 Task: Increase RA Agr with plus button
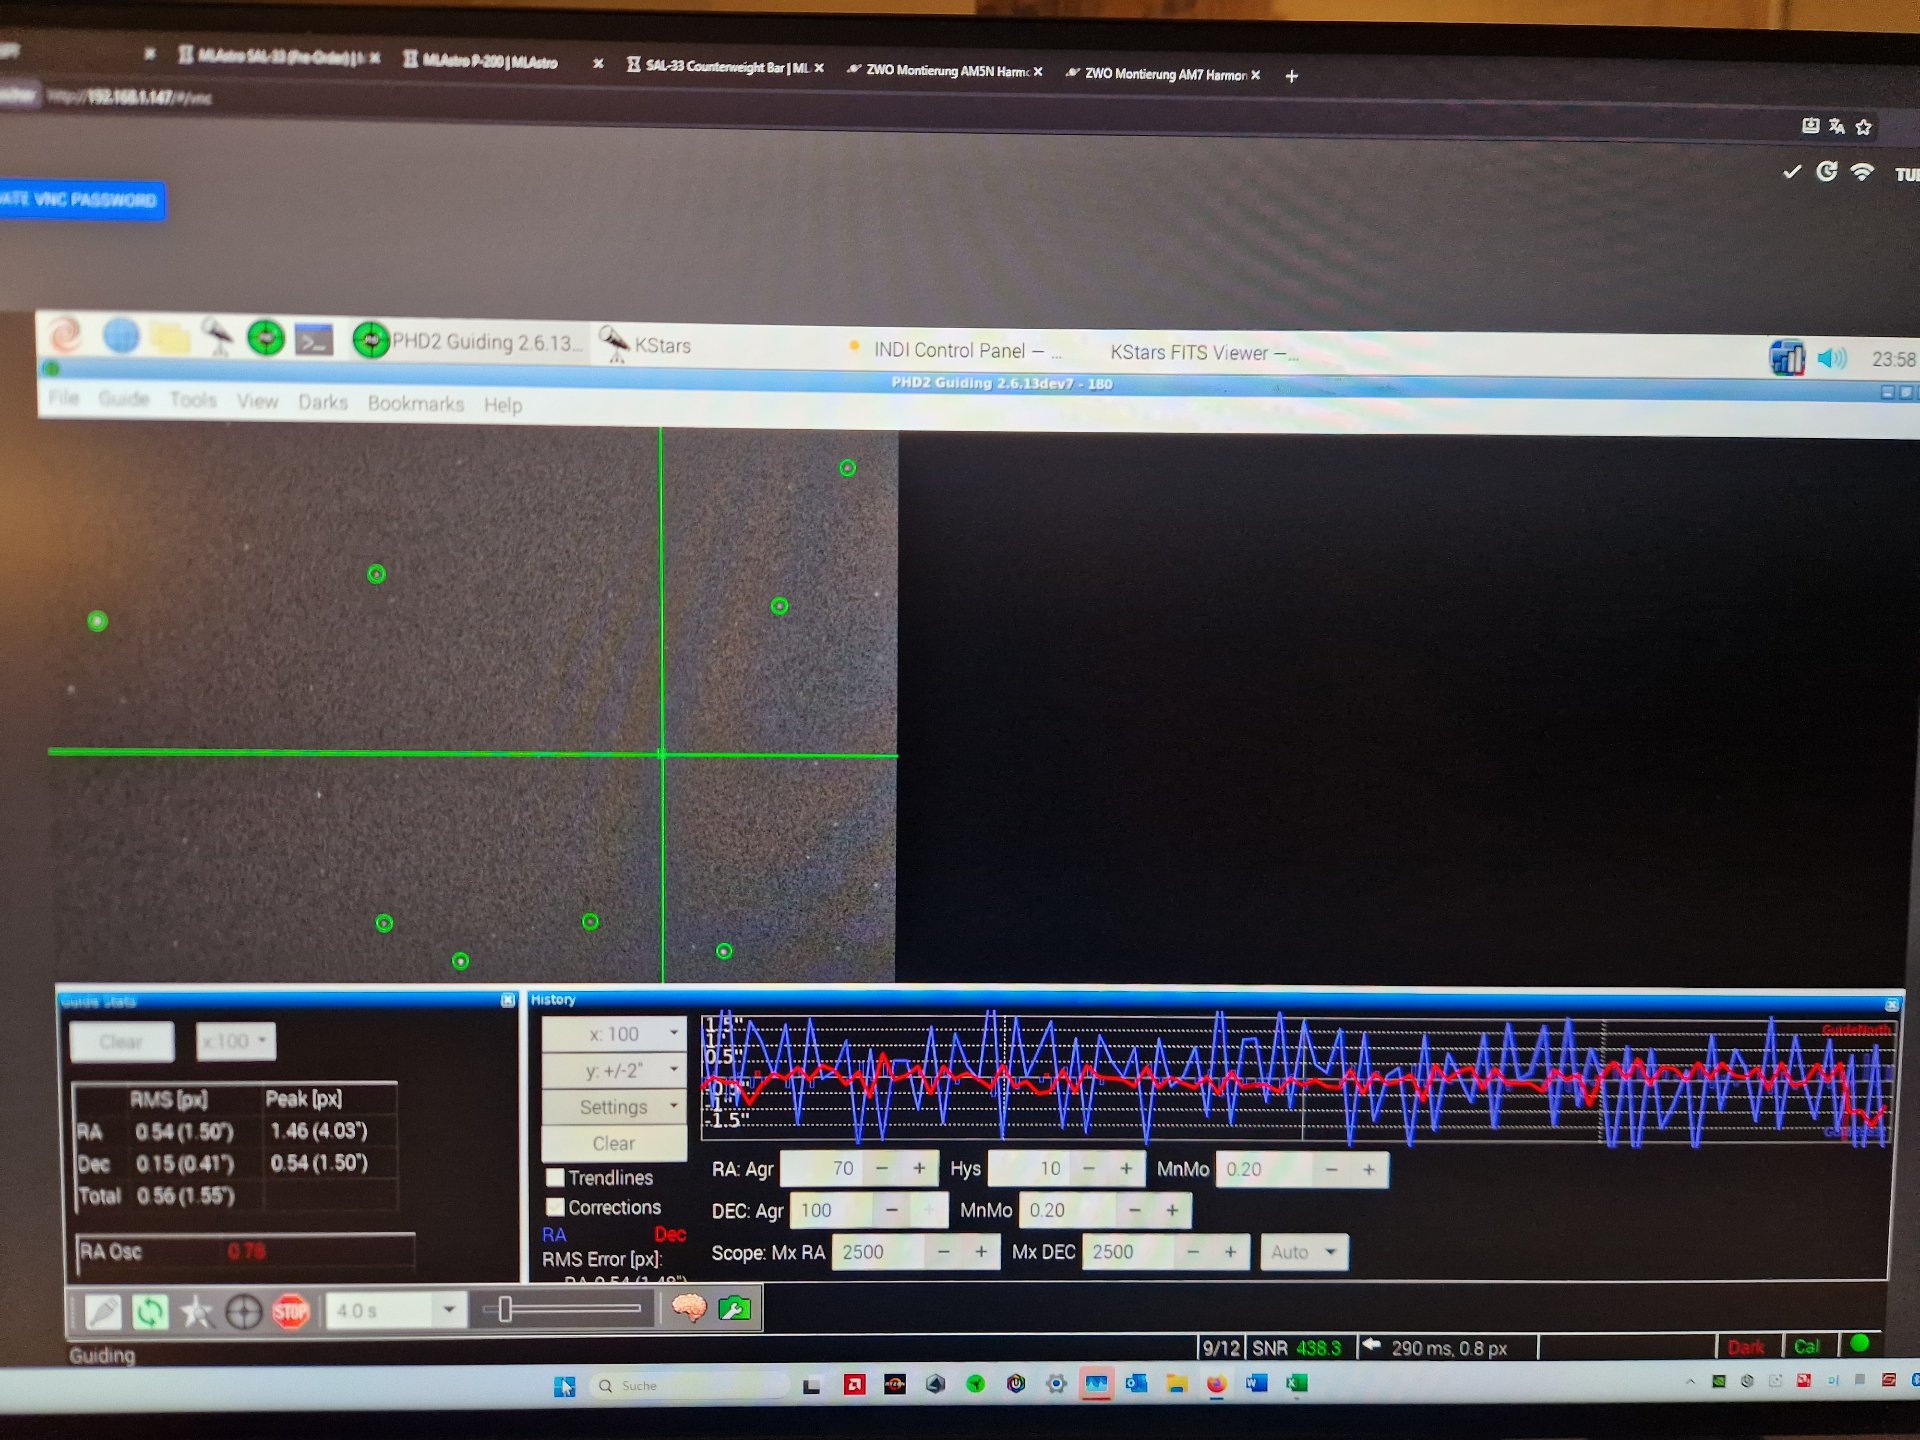(919, 1168)
